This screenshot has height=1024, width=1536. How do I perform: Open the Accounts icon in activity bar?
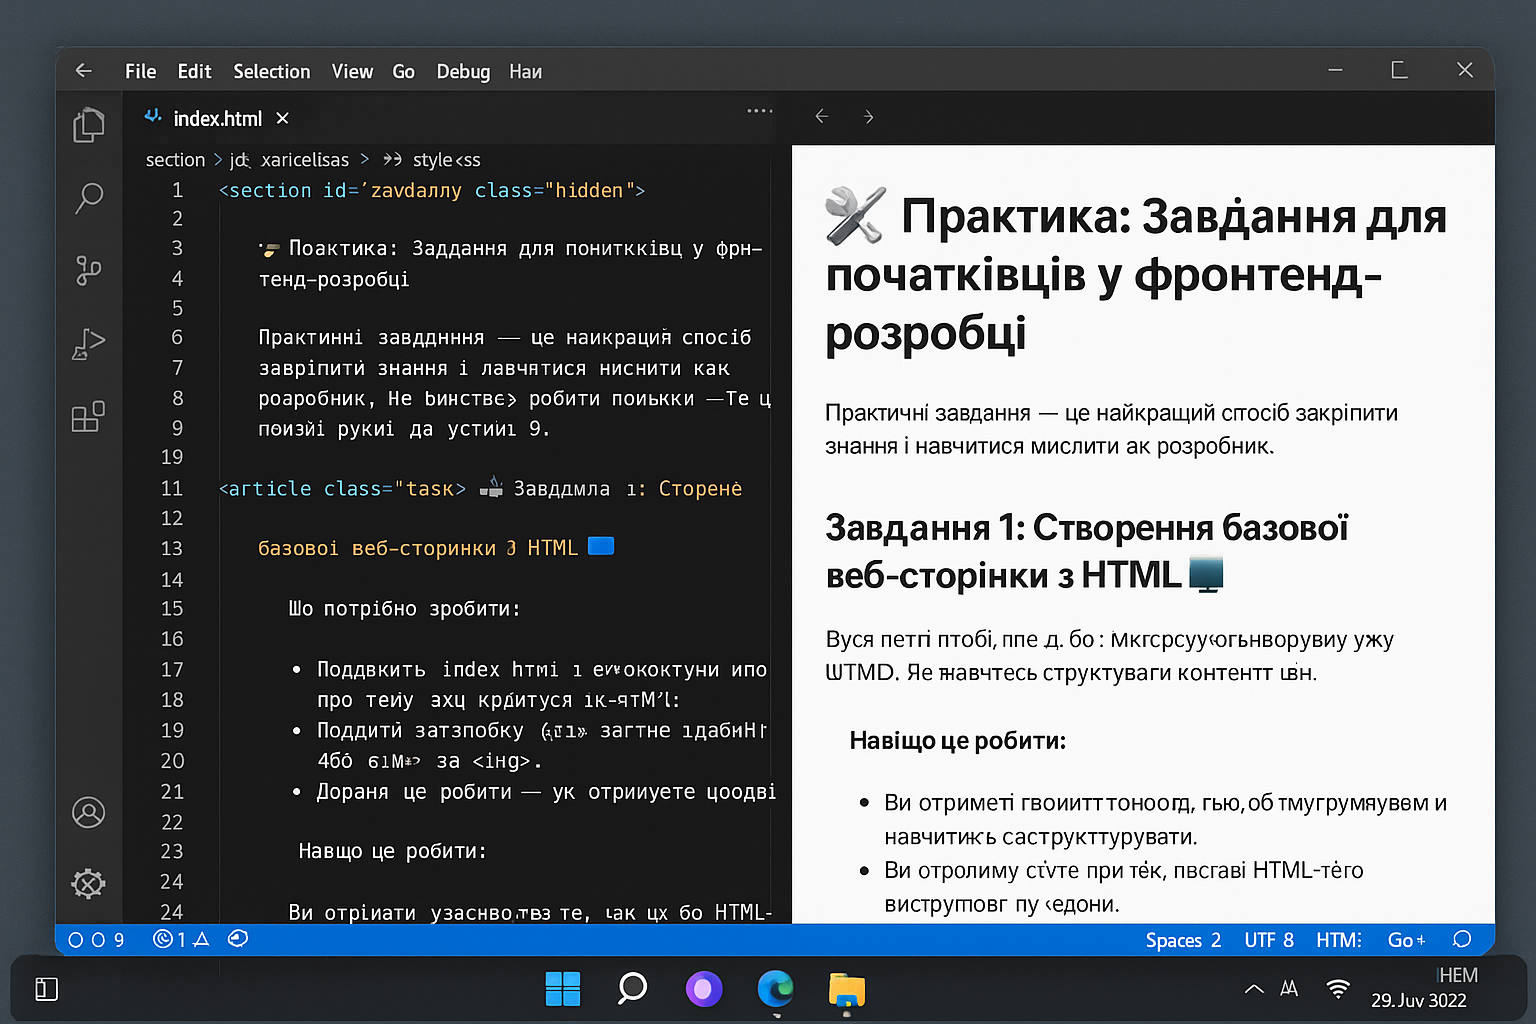(x=89, y=813)
